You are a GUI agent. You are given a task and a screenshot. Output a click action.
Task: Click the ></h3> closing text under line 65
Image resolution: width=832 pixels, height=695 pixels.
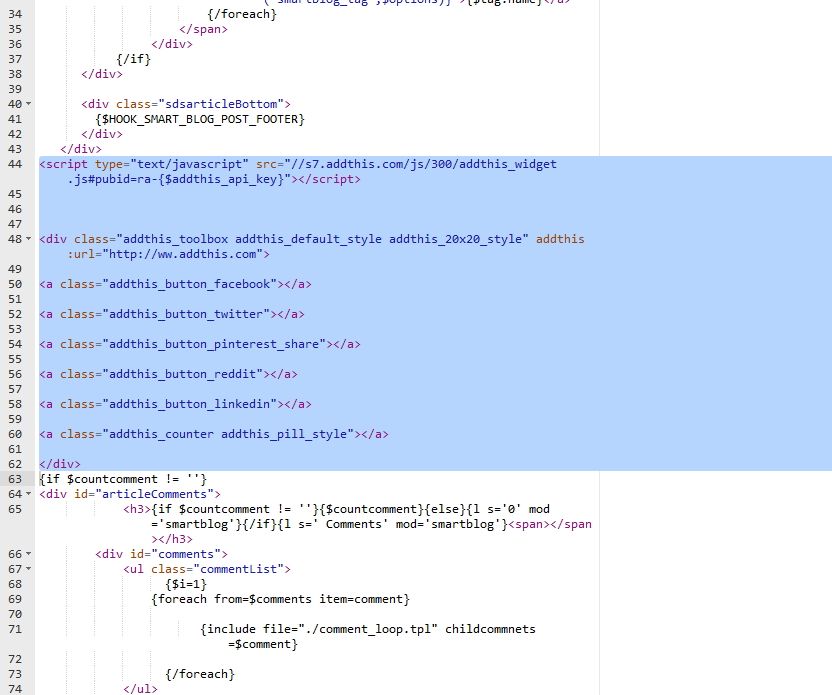172,540
